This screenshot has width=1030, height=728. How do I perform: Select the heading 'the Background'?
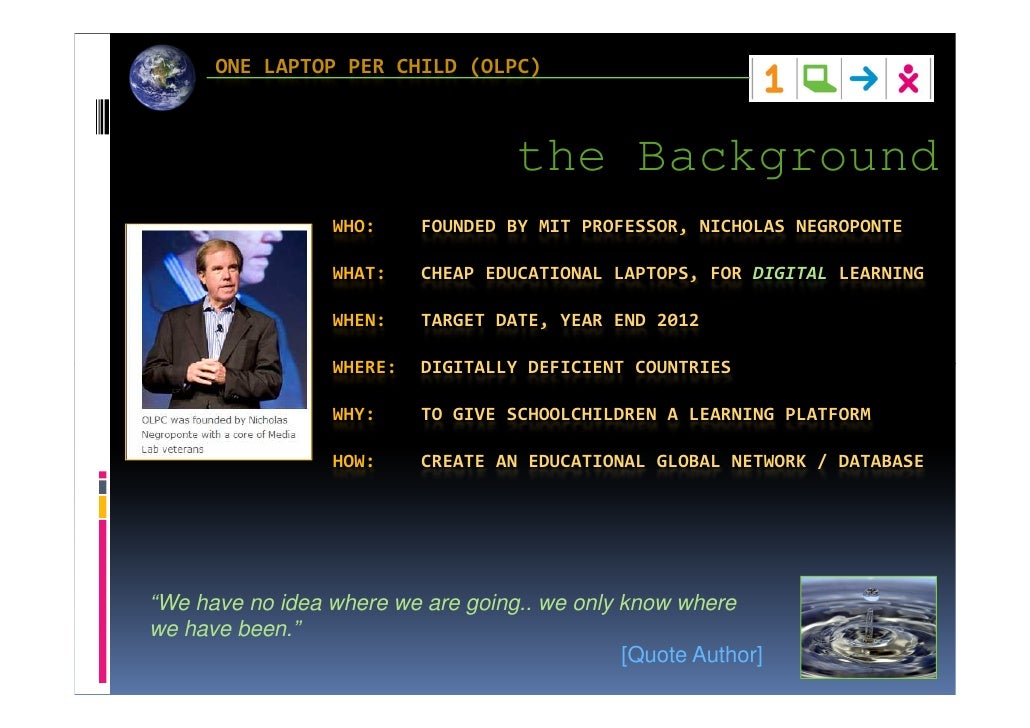tap(728, 158)
